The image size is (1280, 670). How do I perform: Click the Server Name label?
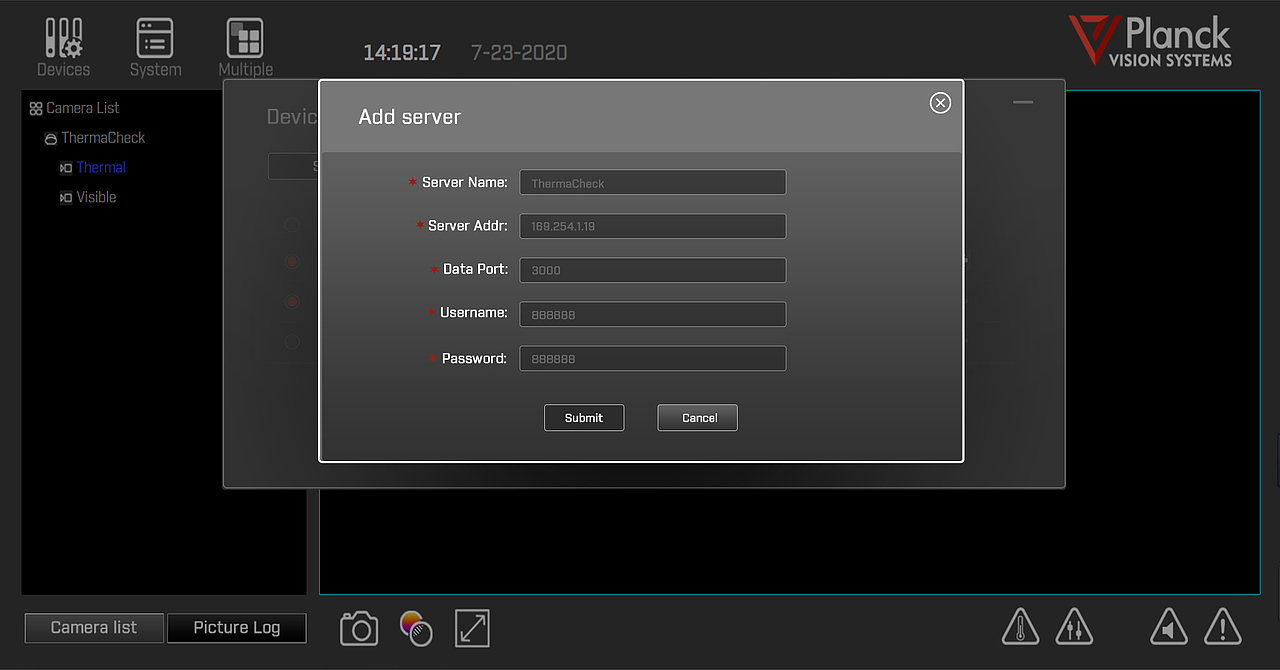[x=465, y=183]
